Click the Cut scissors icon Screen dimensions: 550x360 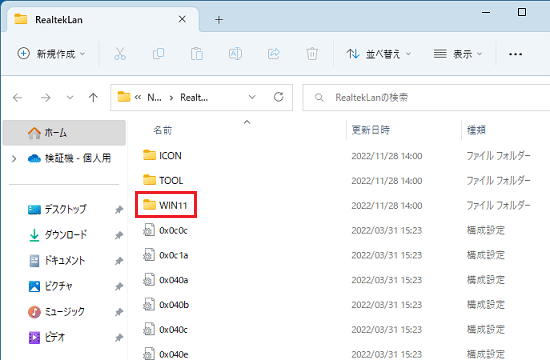tap(120, 54)
